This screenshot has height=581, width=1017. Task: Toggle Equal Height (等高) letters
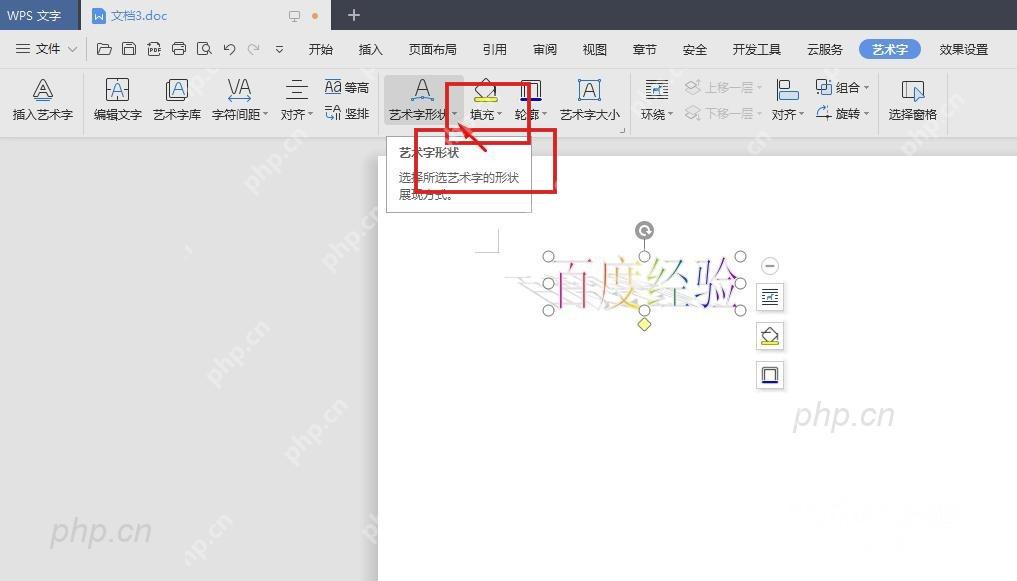pyautogui.click(x=347, y=88)
